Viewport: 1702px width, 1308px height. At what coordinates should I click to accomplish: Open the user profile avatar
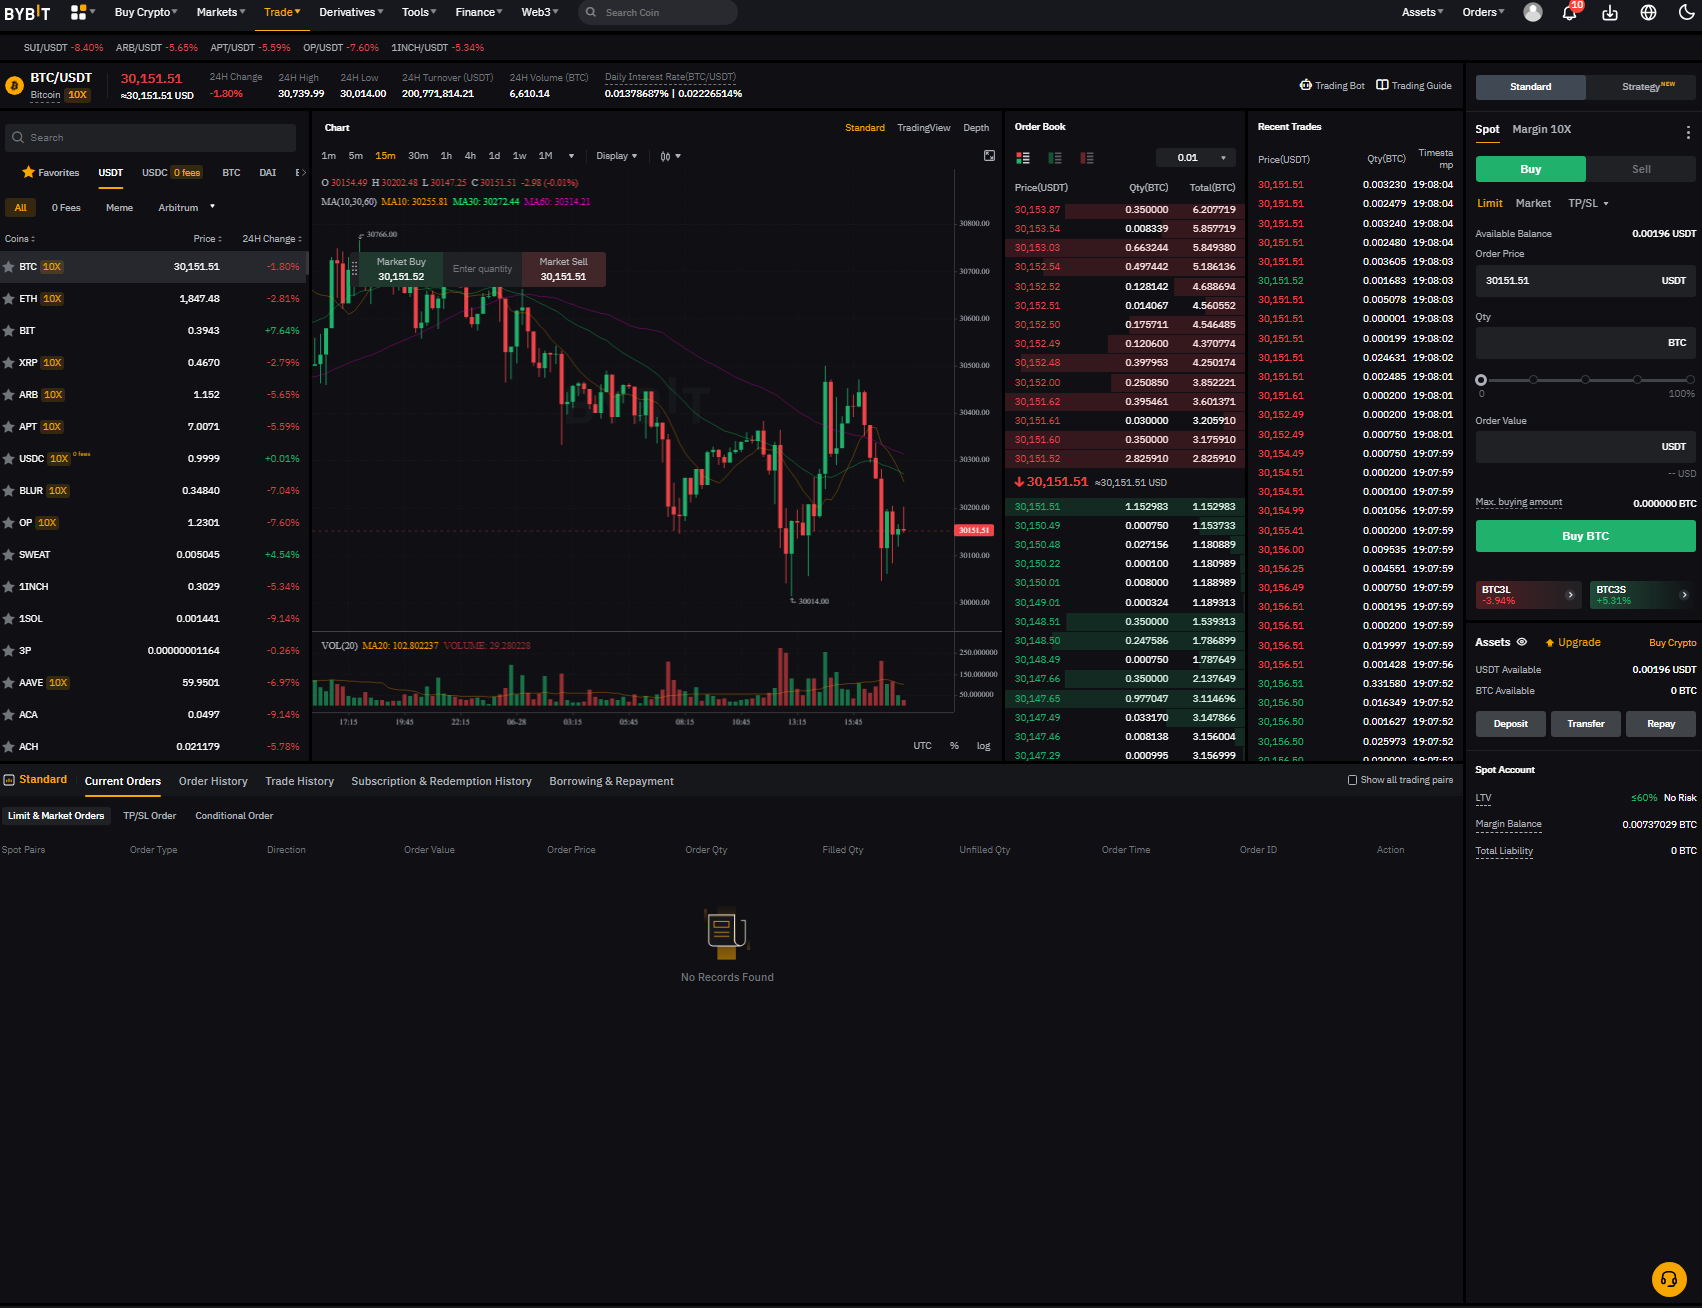pos(1532,12)
